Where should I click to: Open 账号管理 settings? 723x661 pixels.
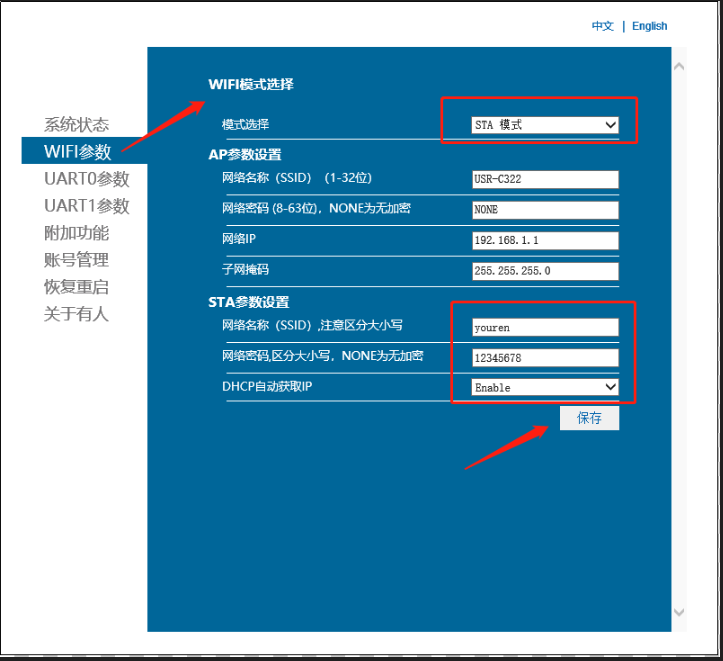click(x=76, y=260)
